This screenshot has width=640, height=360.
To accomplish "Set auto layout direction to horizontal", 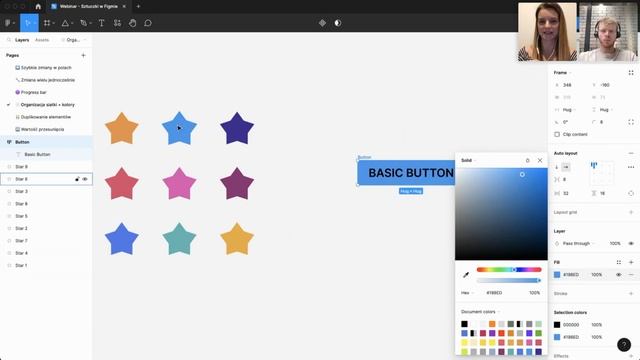I will point(566,167).
